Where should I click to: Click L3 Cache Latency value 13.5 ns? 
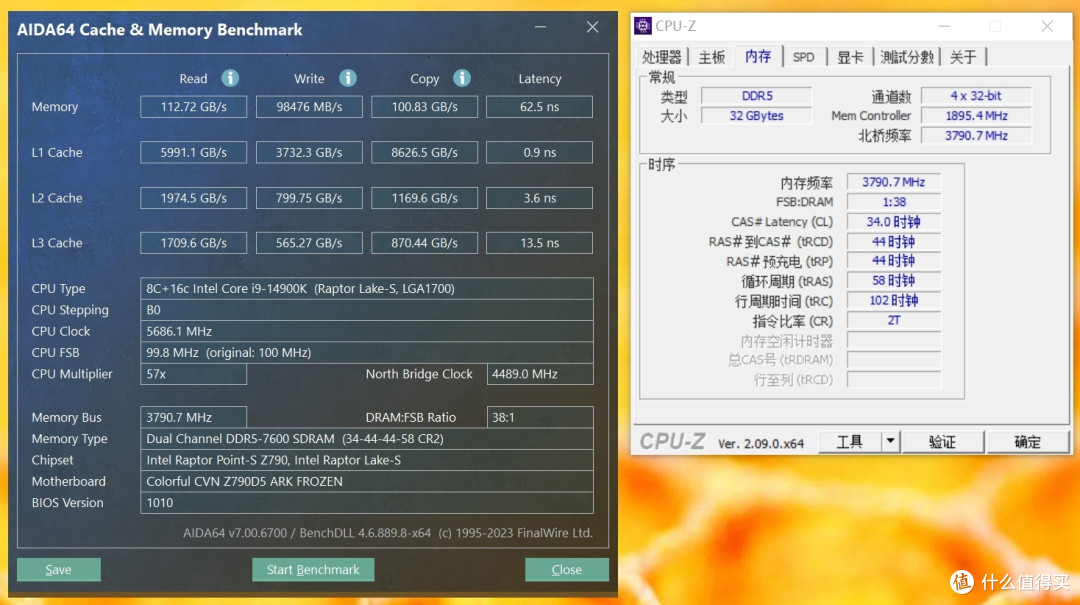pos(539,243)
